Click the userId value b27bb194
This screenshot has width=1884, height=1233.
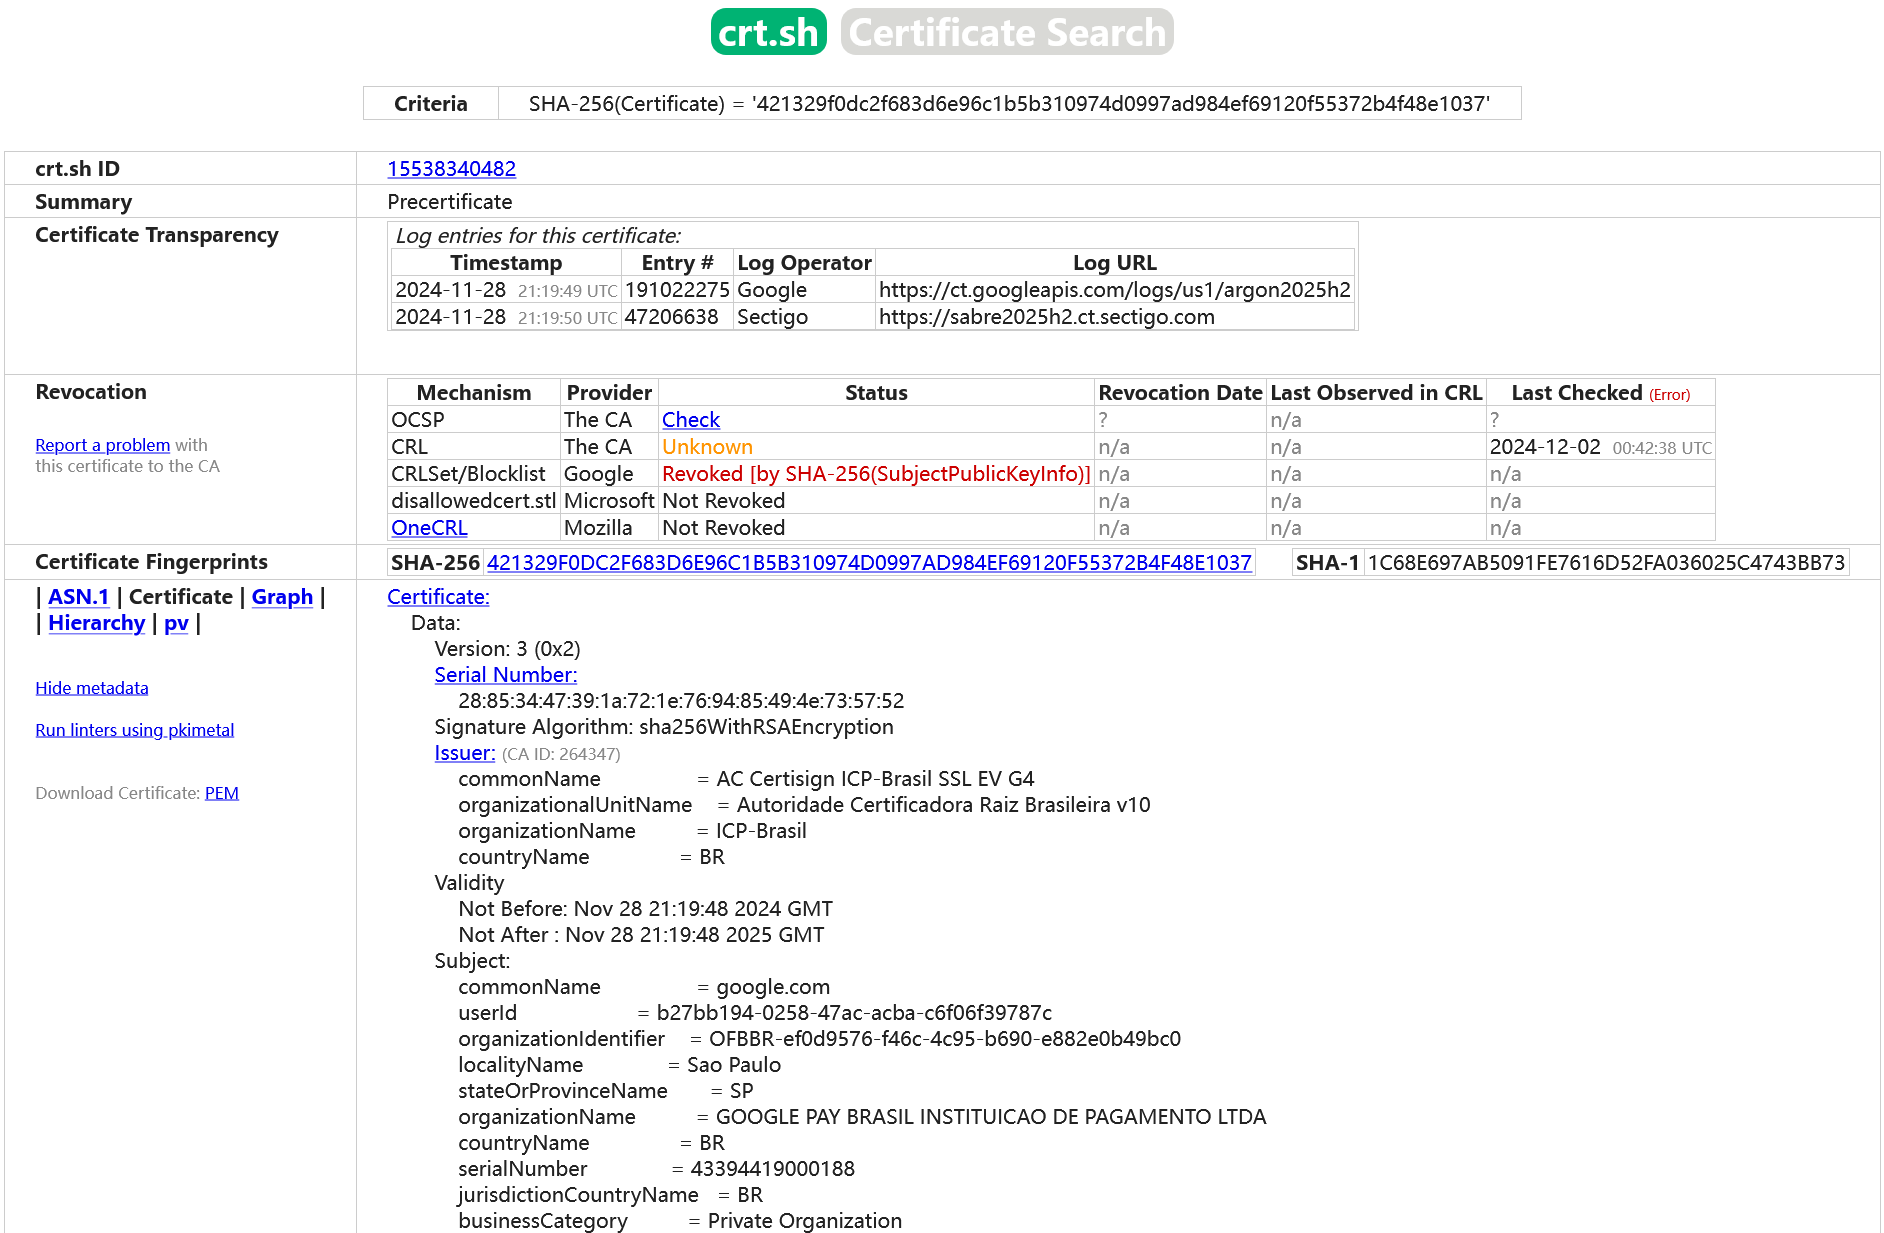point(854,1013)
